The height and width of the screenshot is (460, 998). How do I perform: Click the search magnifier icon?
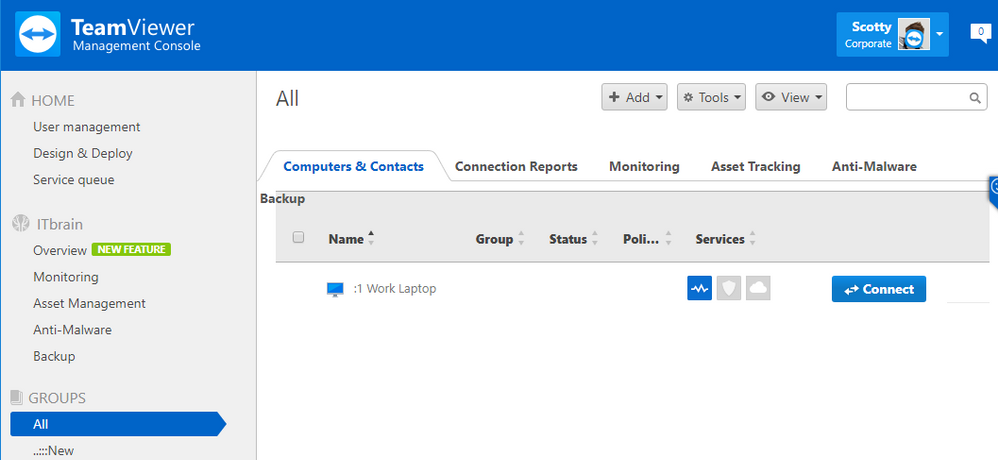[974, 97]
